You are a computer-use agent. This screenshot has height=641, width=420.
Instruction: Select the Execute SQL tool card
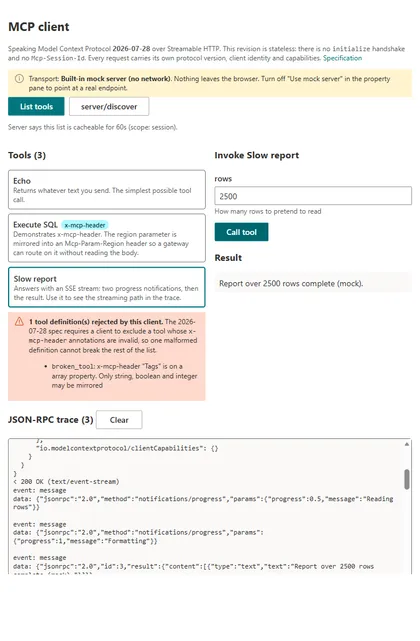[107, 238]
